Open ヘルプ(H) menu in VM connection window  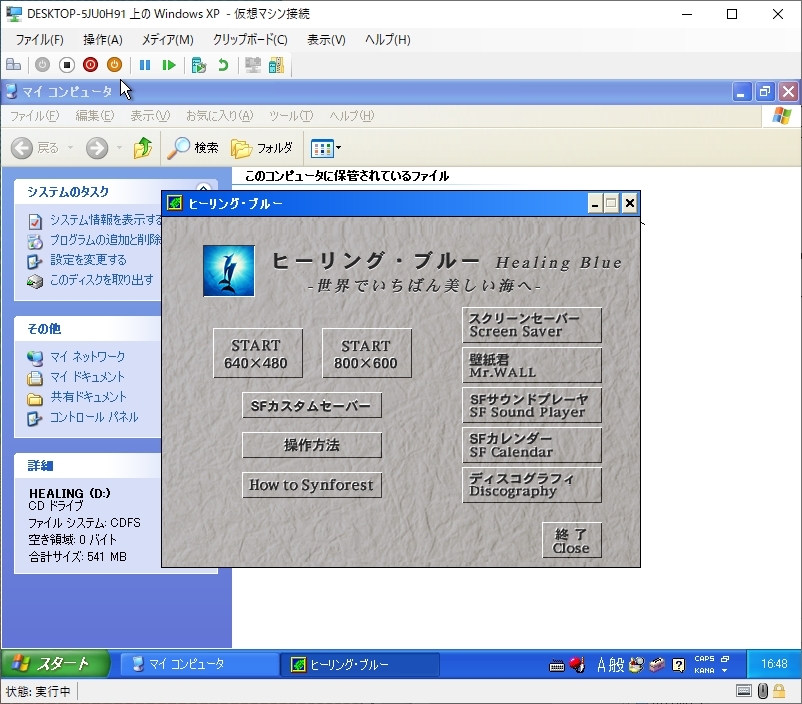(388, 40)
